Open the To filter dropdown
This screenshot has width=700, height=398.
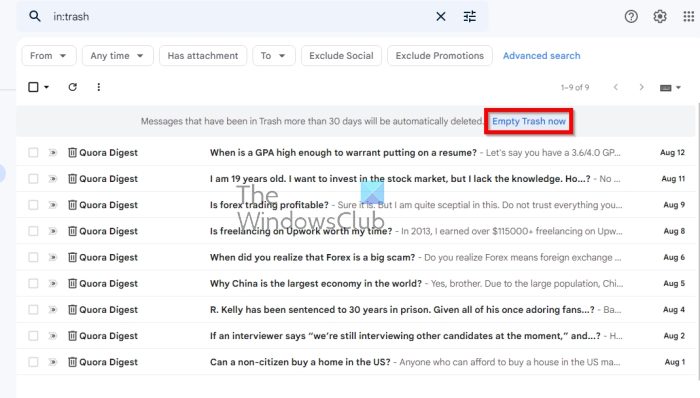(x=274, y=56)
